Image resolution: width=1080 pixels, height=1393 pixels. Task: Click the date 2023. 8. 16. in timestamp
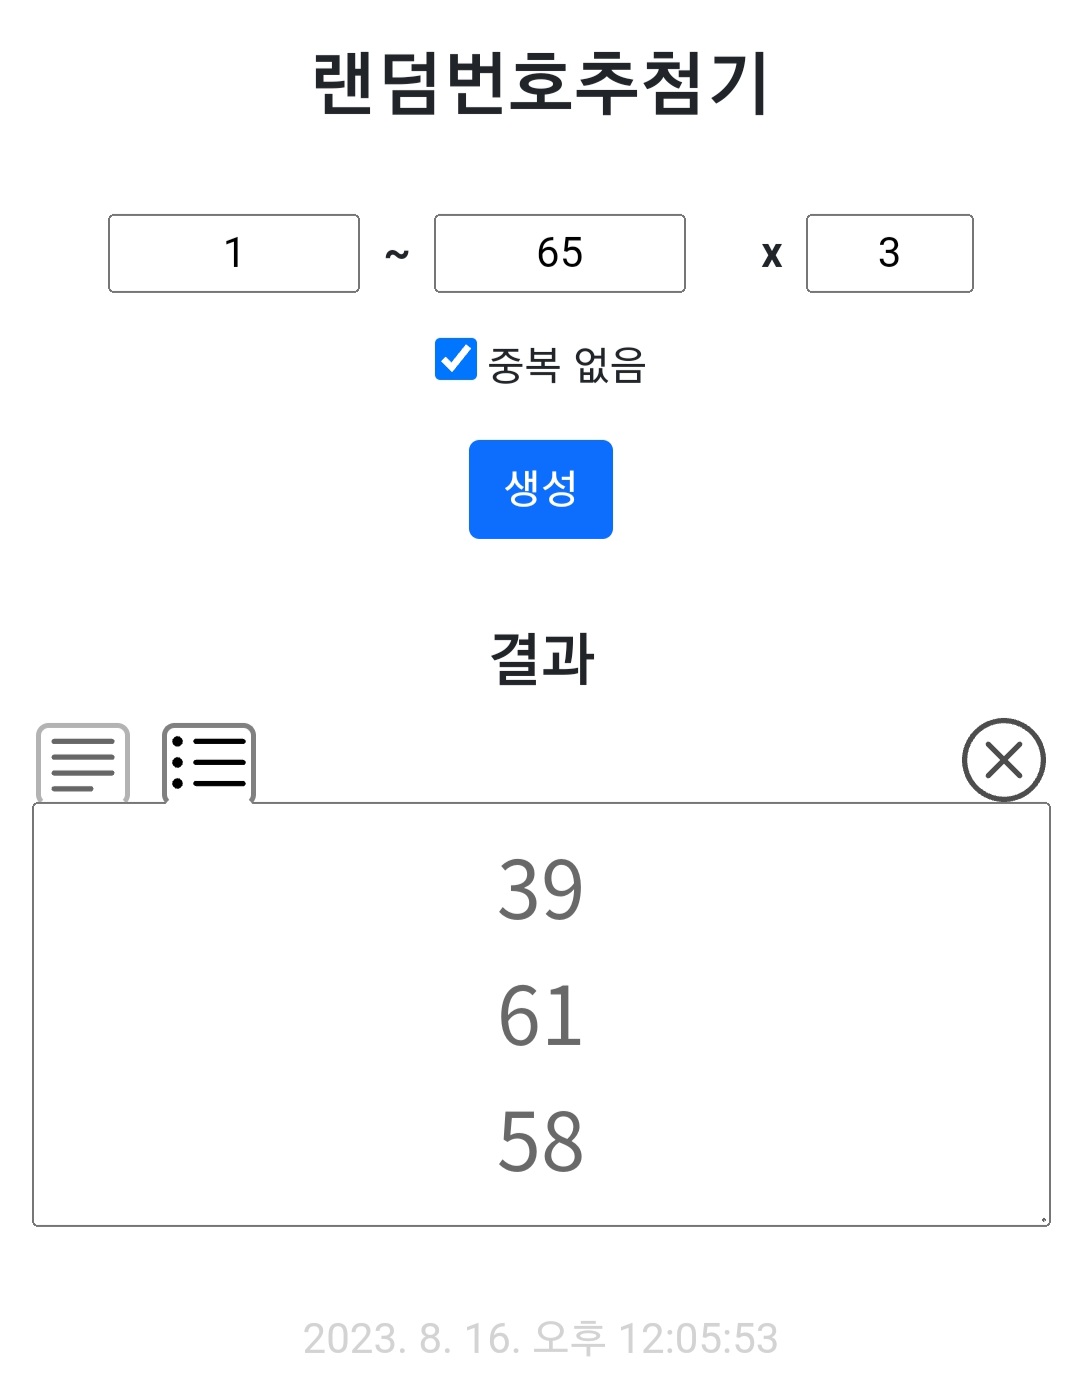pos(411,1338)
